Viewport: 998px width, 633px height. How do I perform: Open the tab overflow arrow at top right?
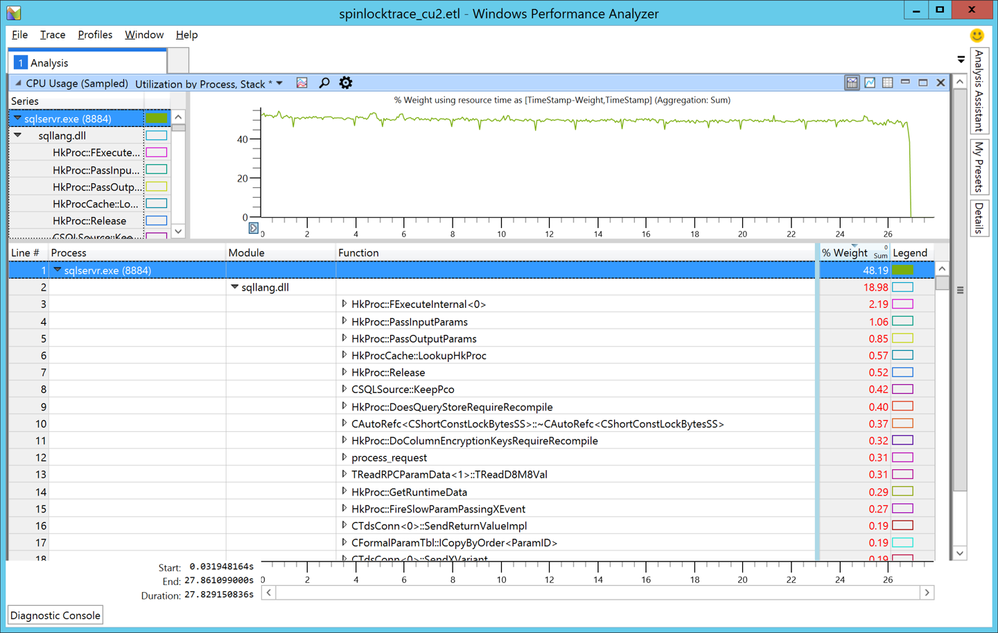[x=960, y=59]
